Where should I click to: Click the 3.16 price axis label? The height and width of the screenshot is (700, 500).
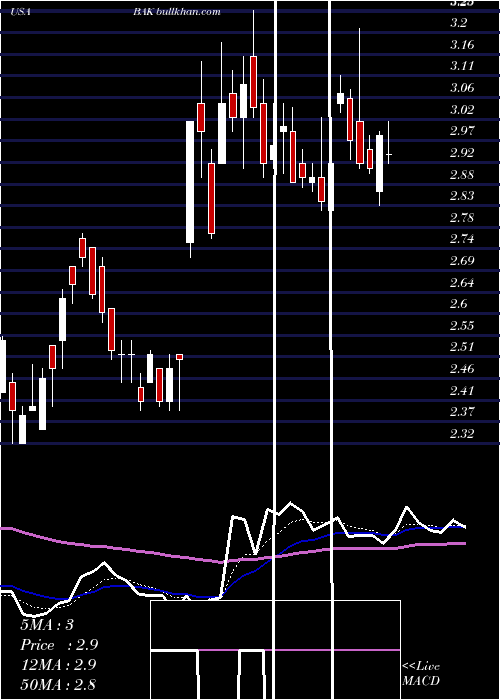point(462,45)
